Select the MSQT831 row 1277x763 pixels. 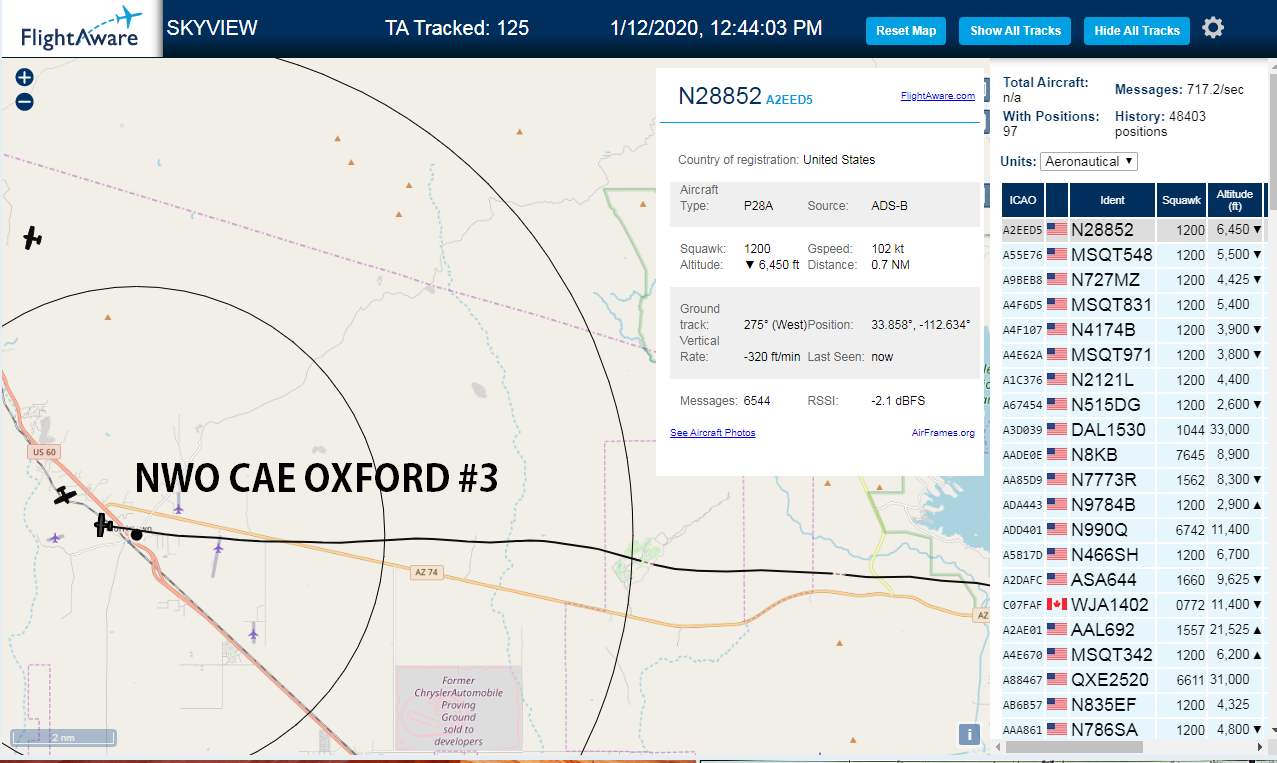tap(1133, 304)
